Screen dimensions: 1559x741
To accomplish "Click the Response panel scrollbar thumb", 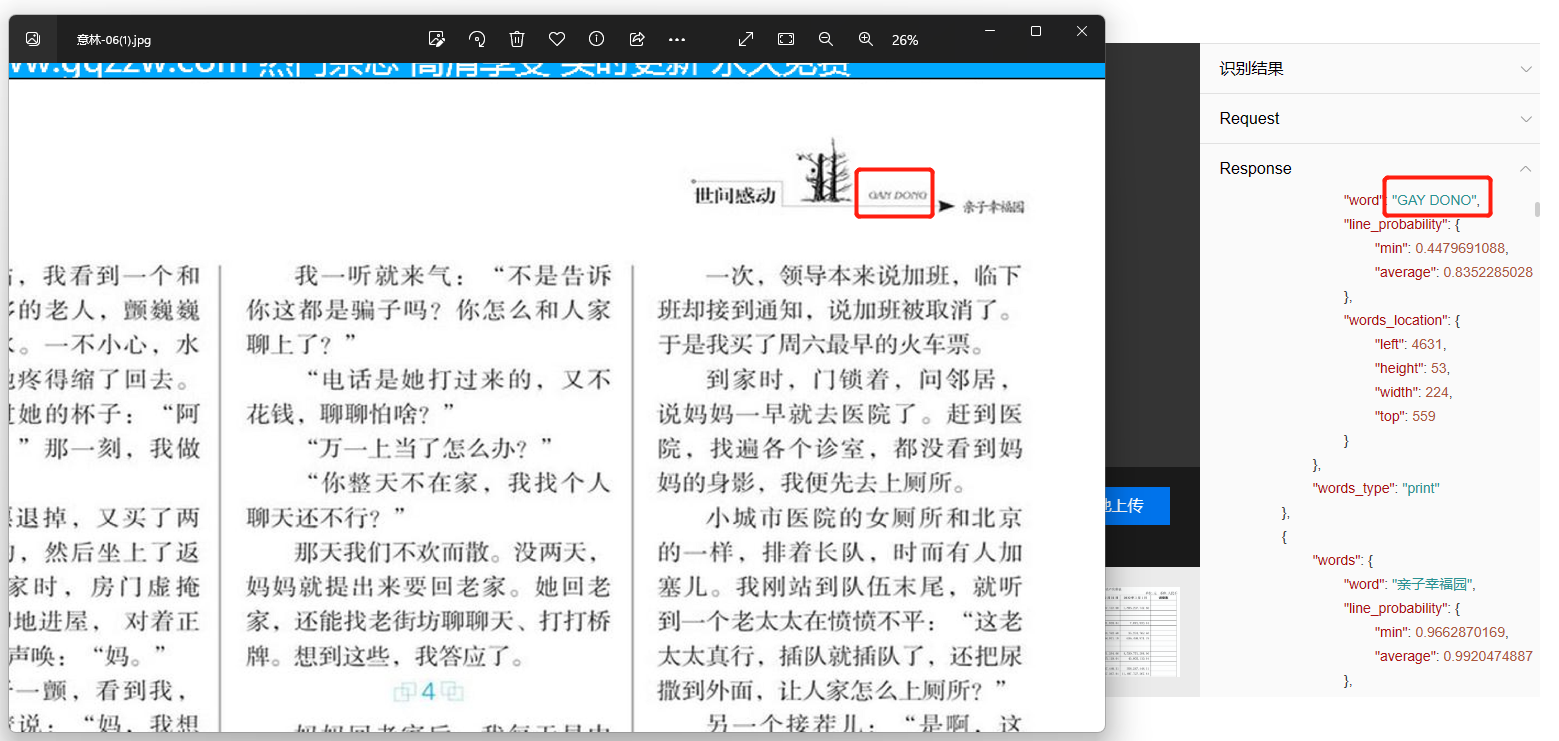I will (1537, 210).
